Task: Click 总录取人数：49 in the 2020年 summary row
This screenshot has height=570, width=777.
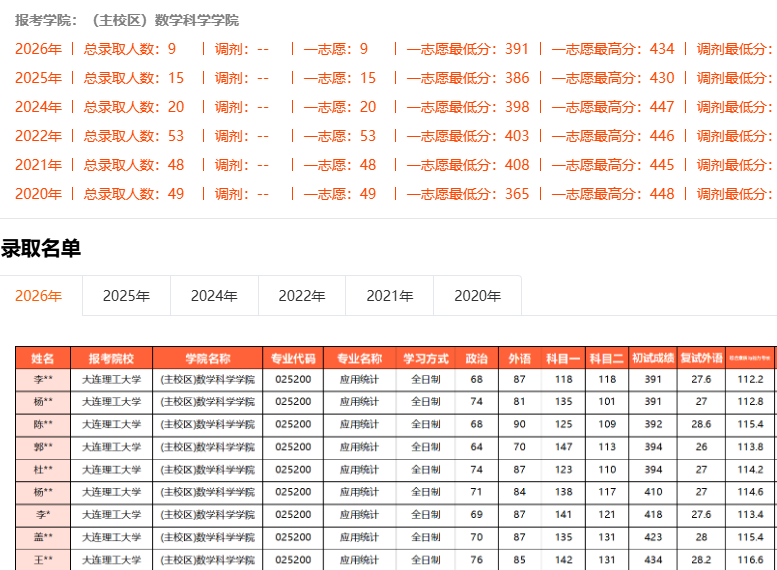Action: pos(134,193)
